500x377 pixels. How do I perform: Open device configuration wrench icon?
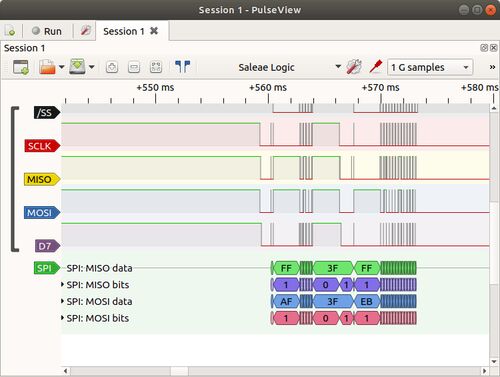354,67
